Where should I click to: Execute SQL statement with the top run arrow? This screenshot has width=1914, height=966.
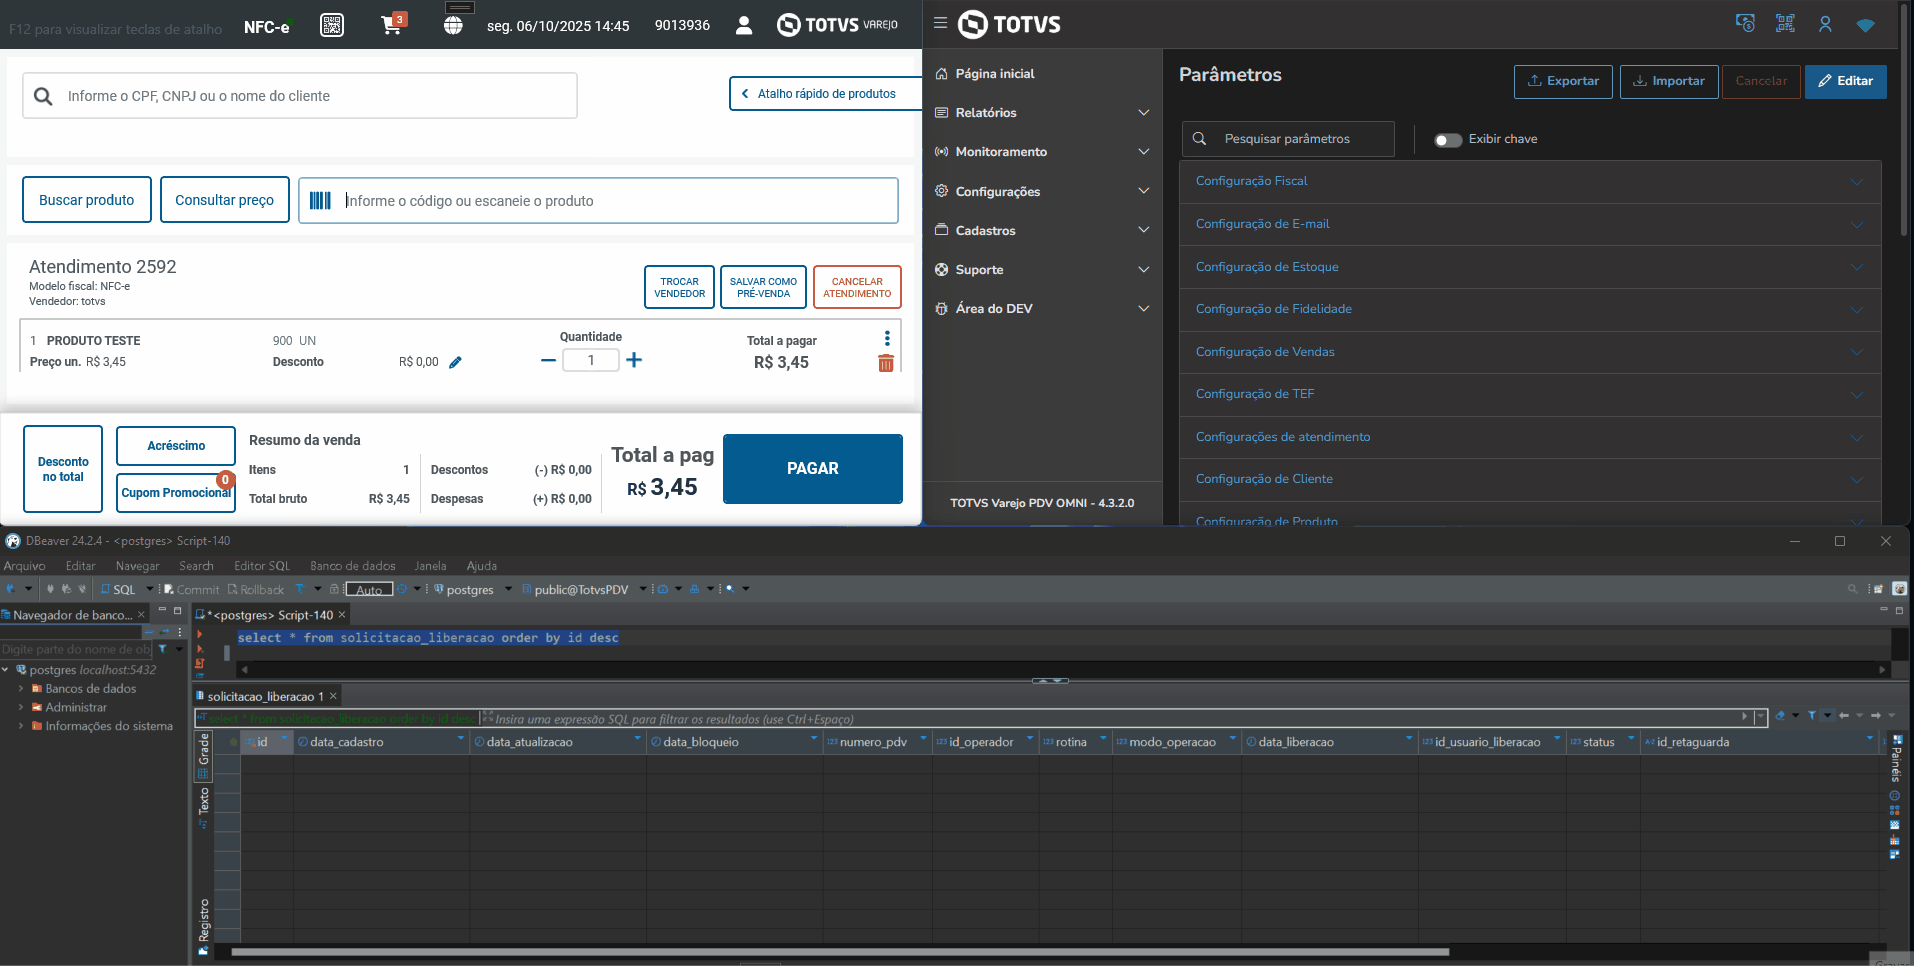click(x=200, y=633)
